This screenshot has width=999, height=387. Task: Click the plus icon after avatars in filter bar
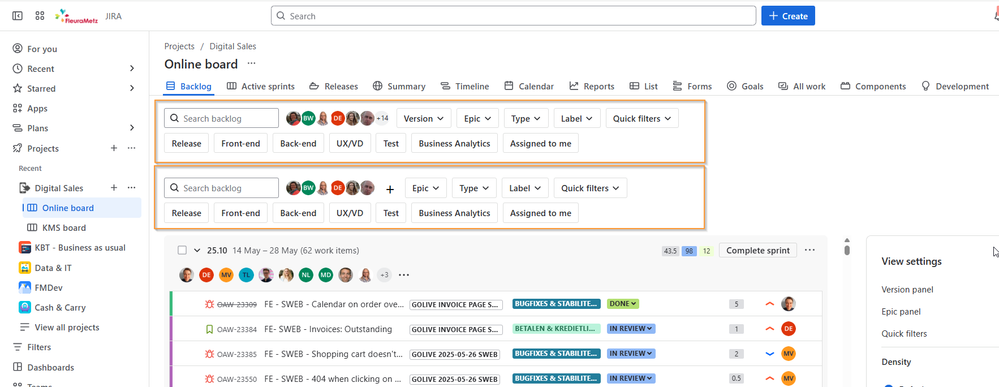(391, 189)
